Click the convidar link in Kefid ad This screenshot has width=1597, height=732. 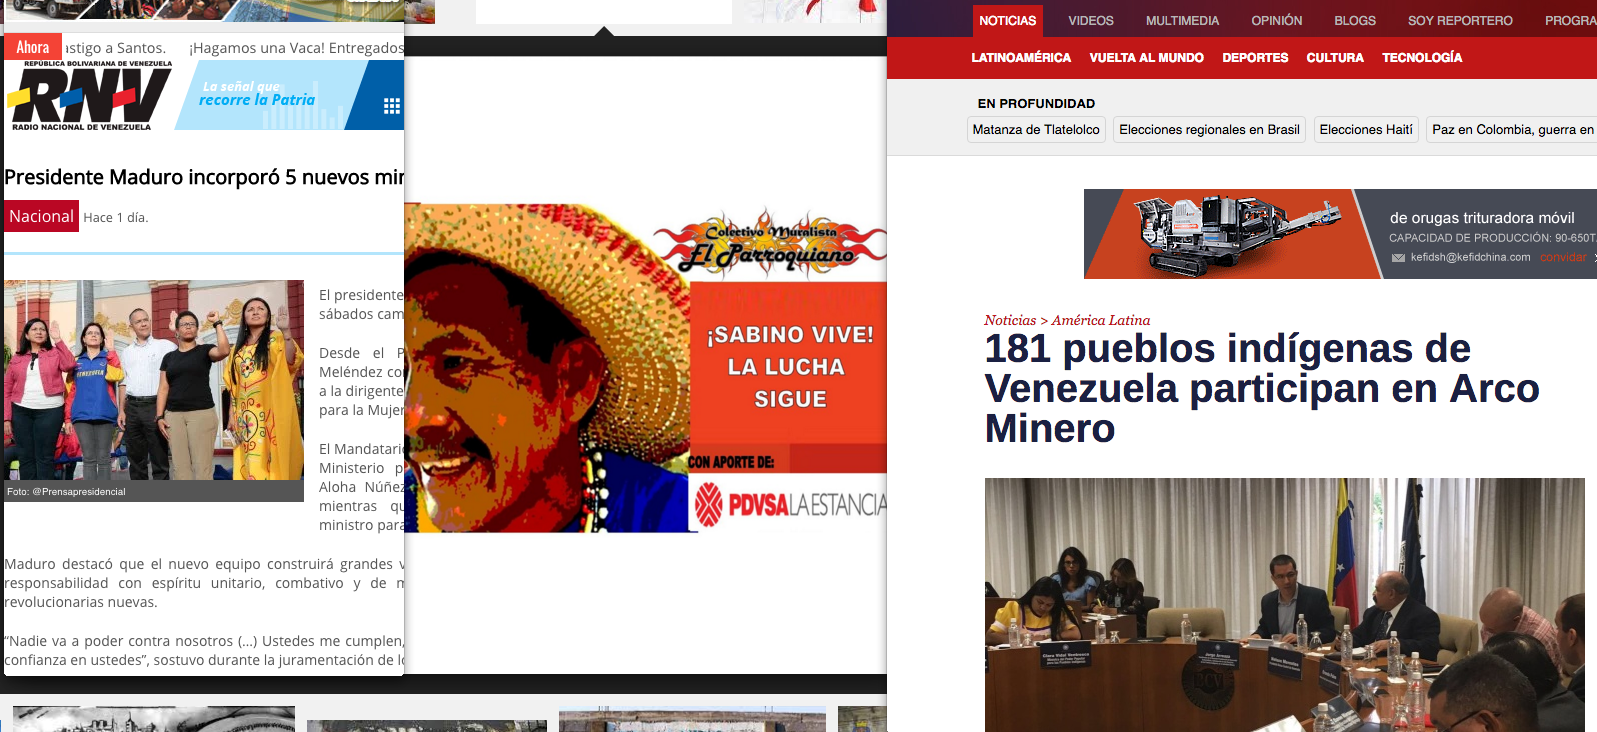[x=1563, y=258]
